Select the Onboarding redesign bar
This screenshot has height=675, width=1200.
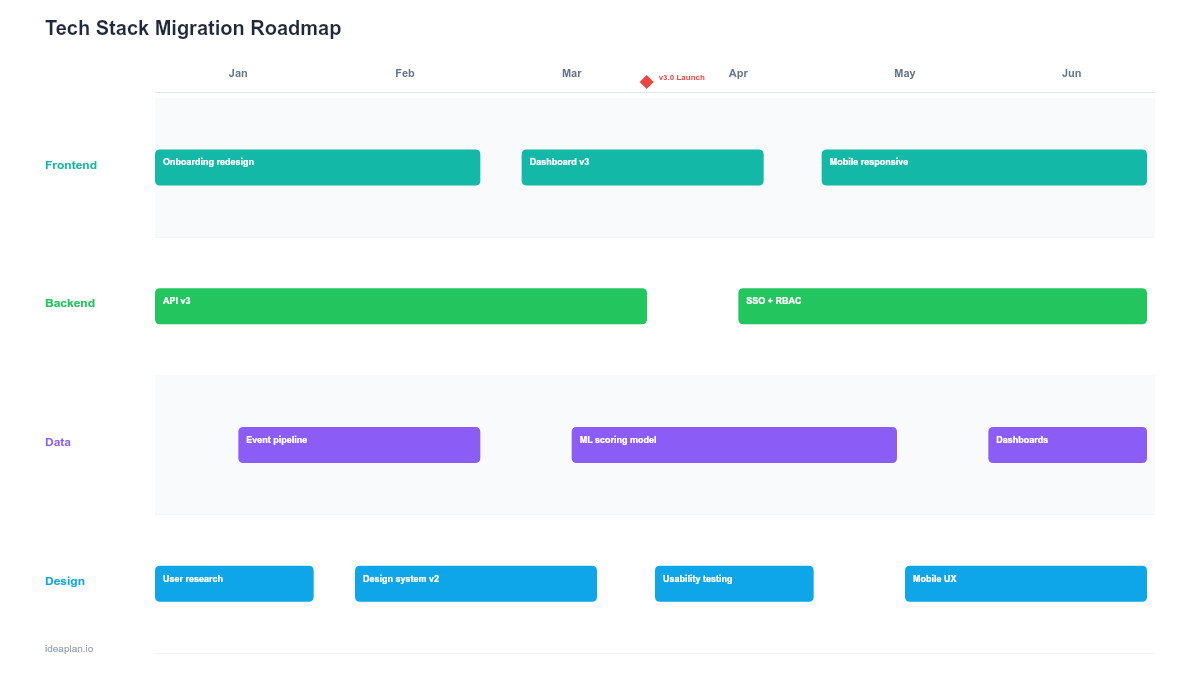317,167
